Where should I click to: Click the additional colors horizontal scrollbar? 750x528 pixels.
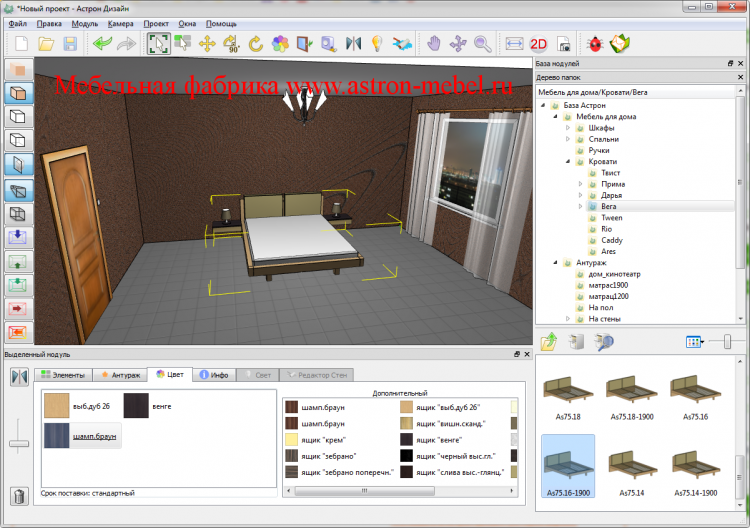pyautogui.click(x=365, y=491)
